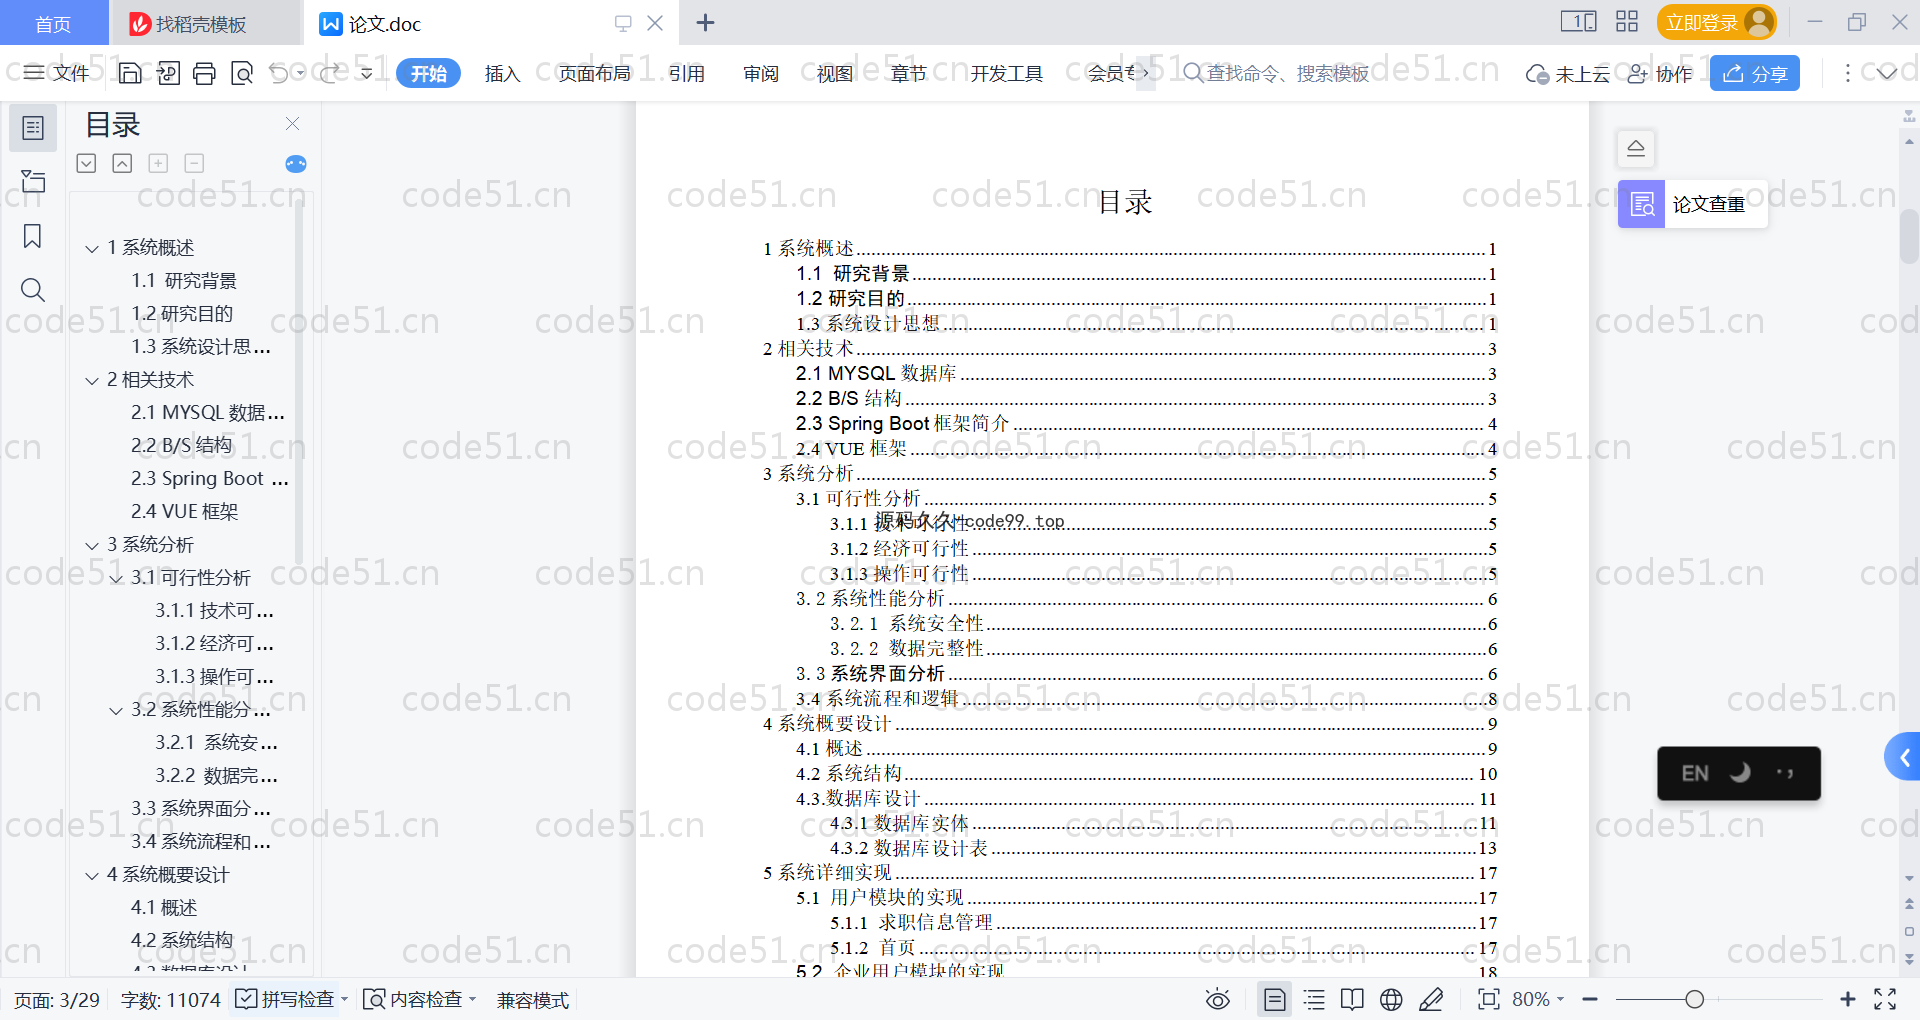
Task: Expand all outline levels down-arrow icon
Action: pyautogui.click(x=86, y=163)
